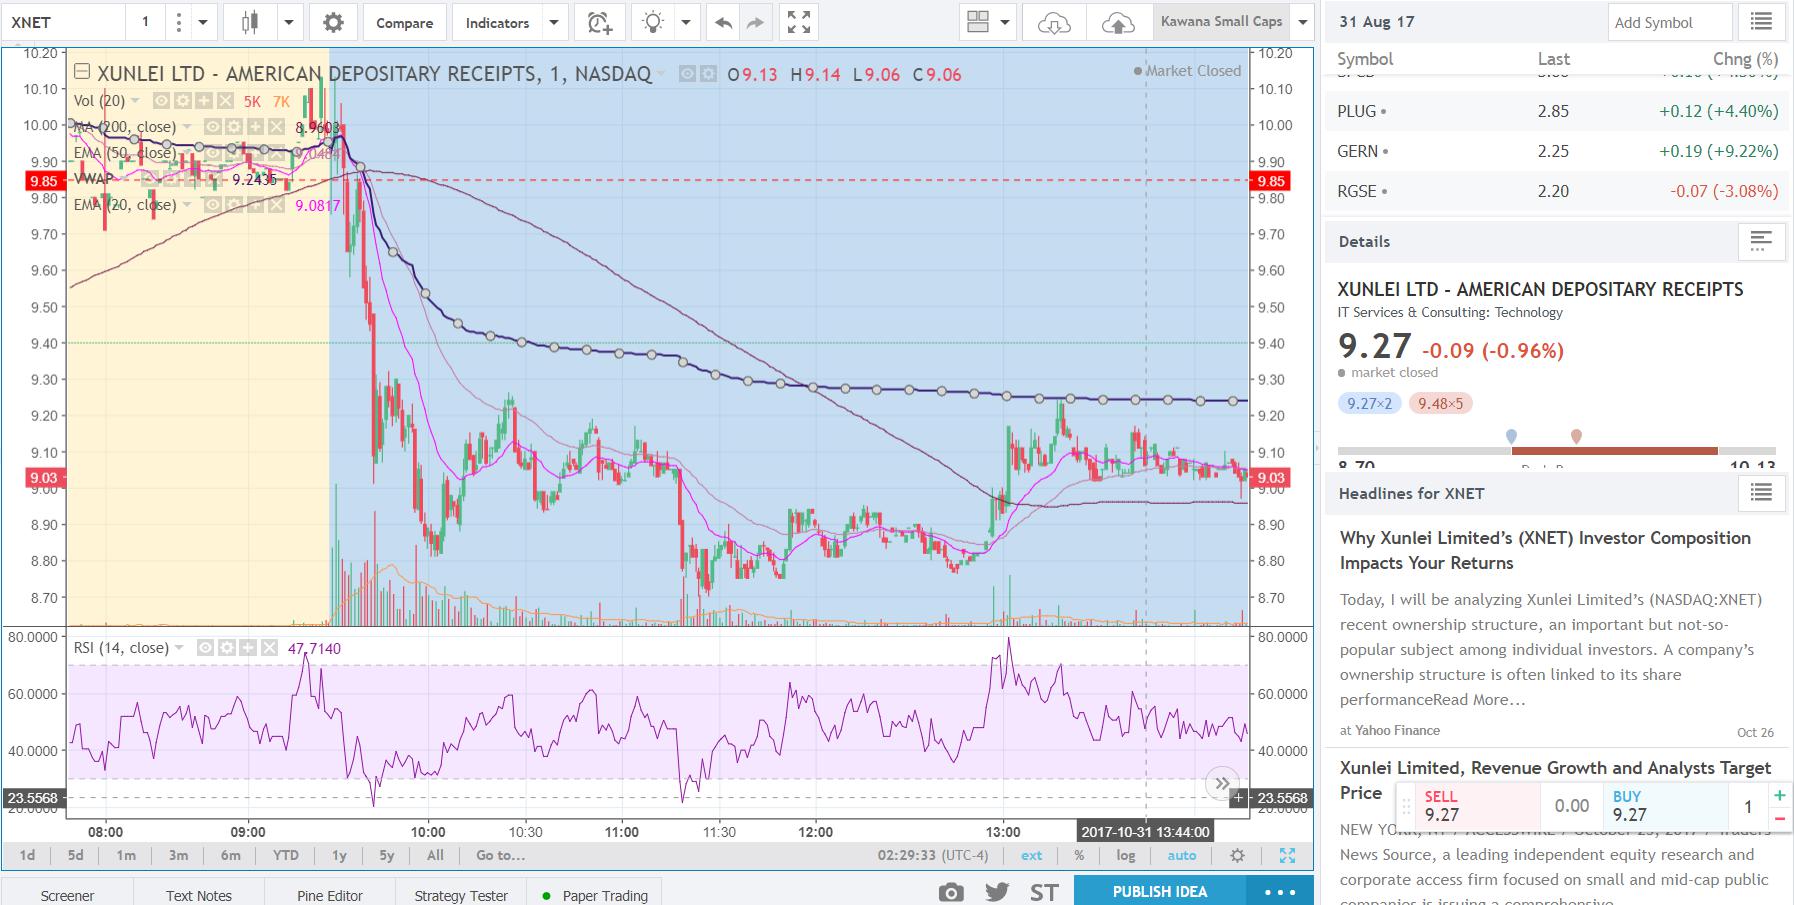Hide the Vol (20) indicator
This screenshot has width=1794, height=905.
[161, 101]
